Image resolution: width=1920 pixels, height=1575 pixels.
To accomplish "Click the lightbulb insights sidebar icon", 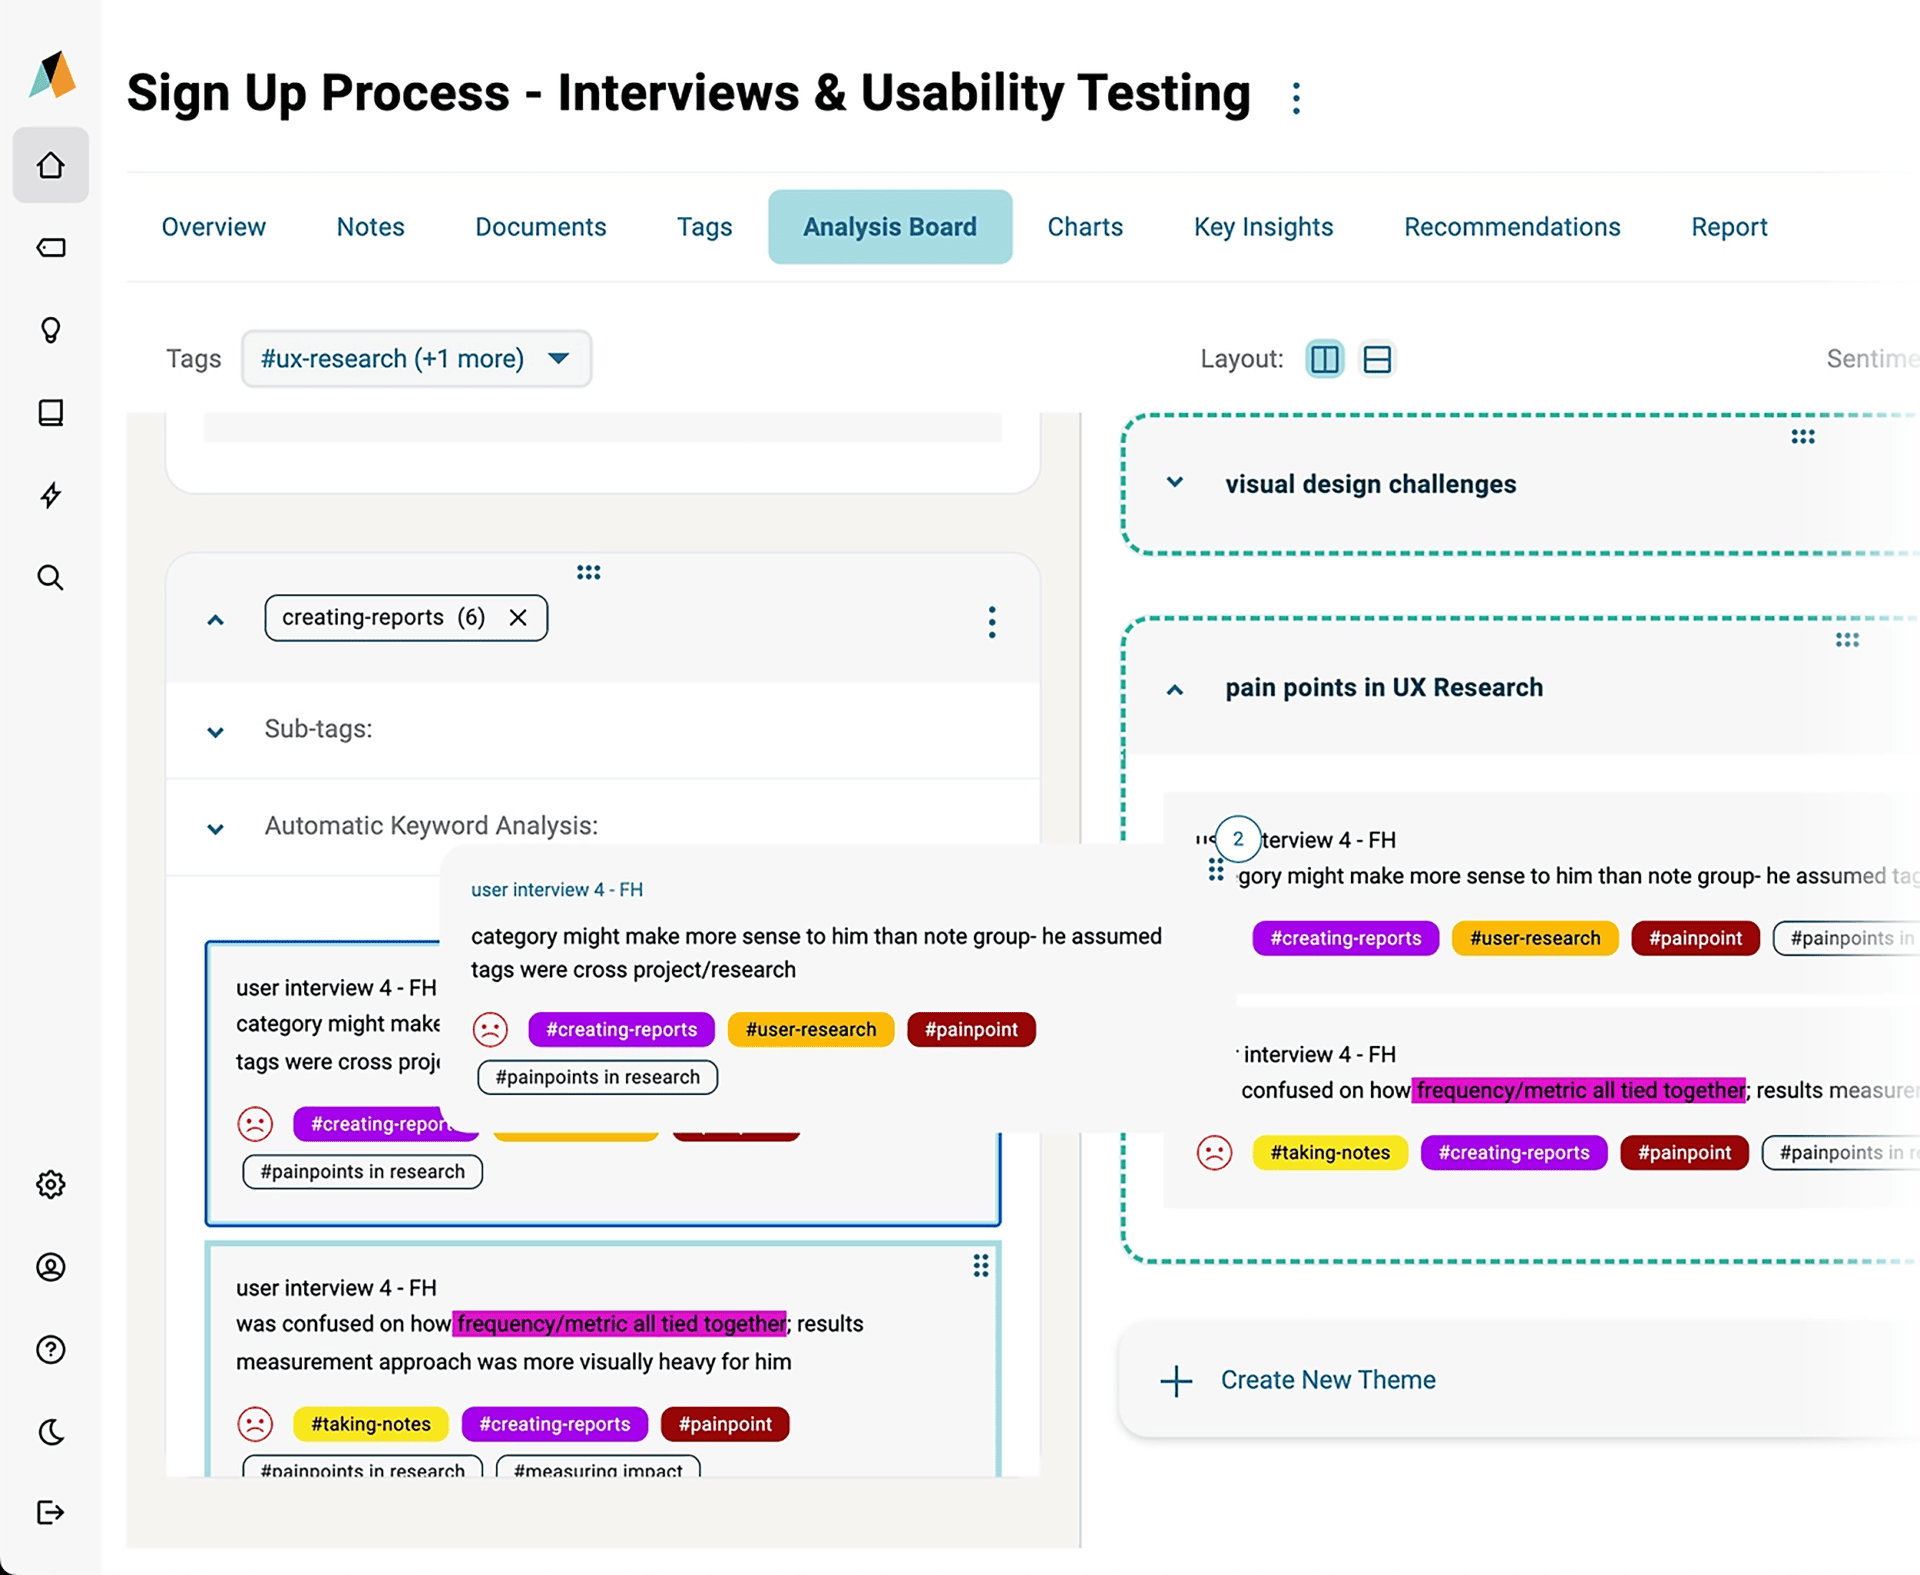I will click(x=51, y=330).
